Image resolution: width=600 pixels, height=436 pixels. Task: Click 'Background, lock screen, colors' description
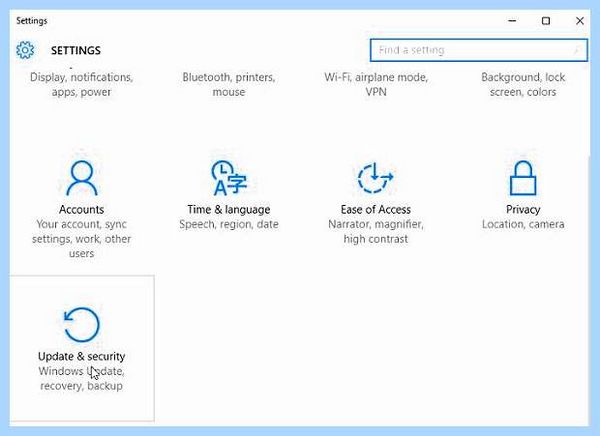click(523, 85)
